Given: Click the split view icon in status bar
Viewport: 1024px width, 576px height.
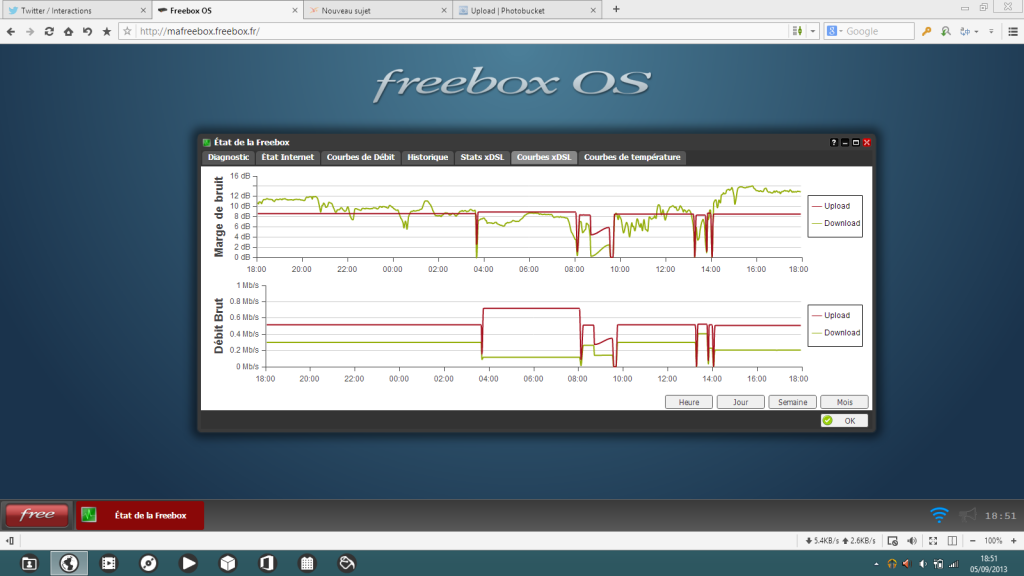Looking at the screenshot, I should [952, 541].
